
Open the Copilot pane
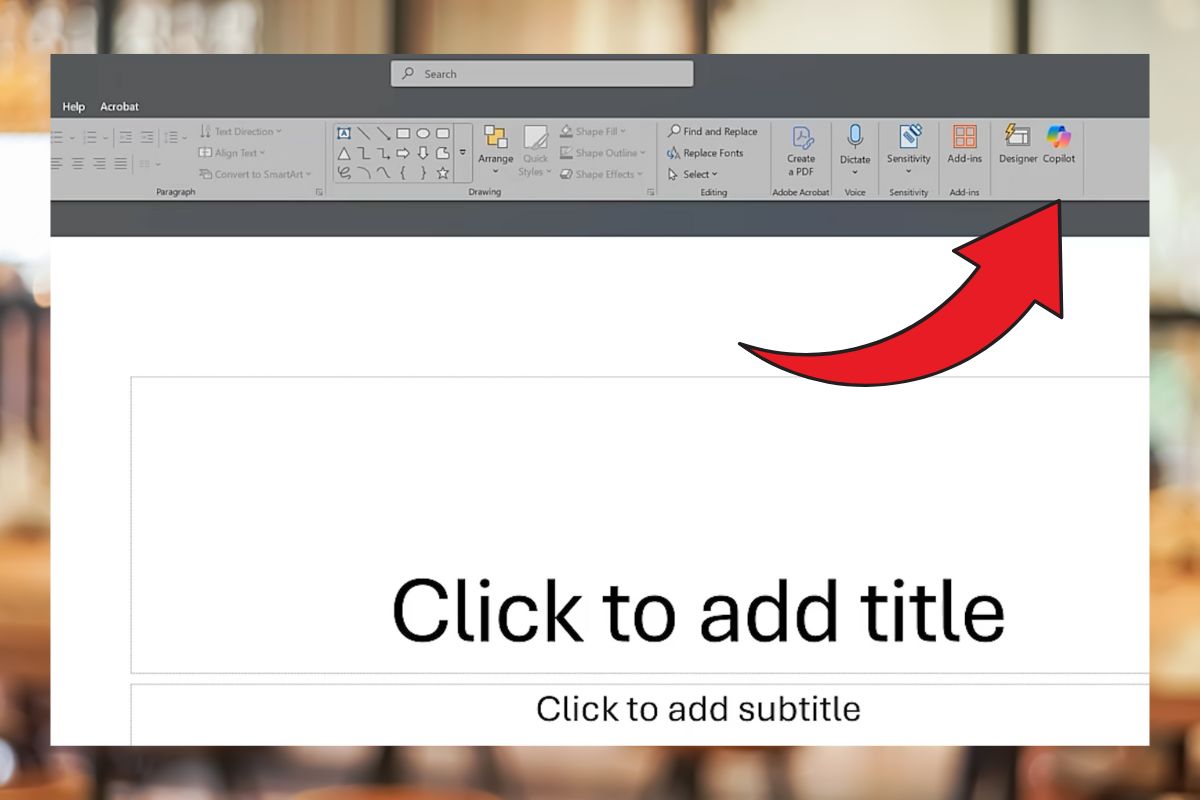click(1059, 145)
